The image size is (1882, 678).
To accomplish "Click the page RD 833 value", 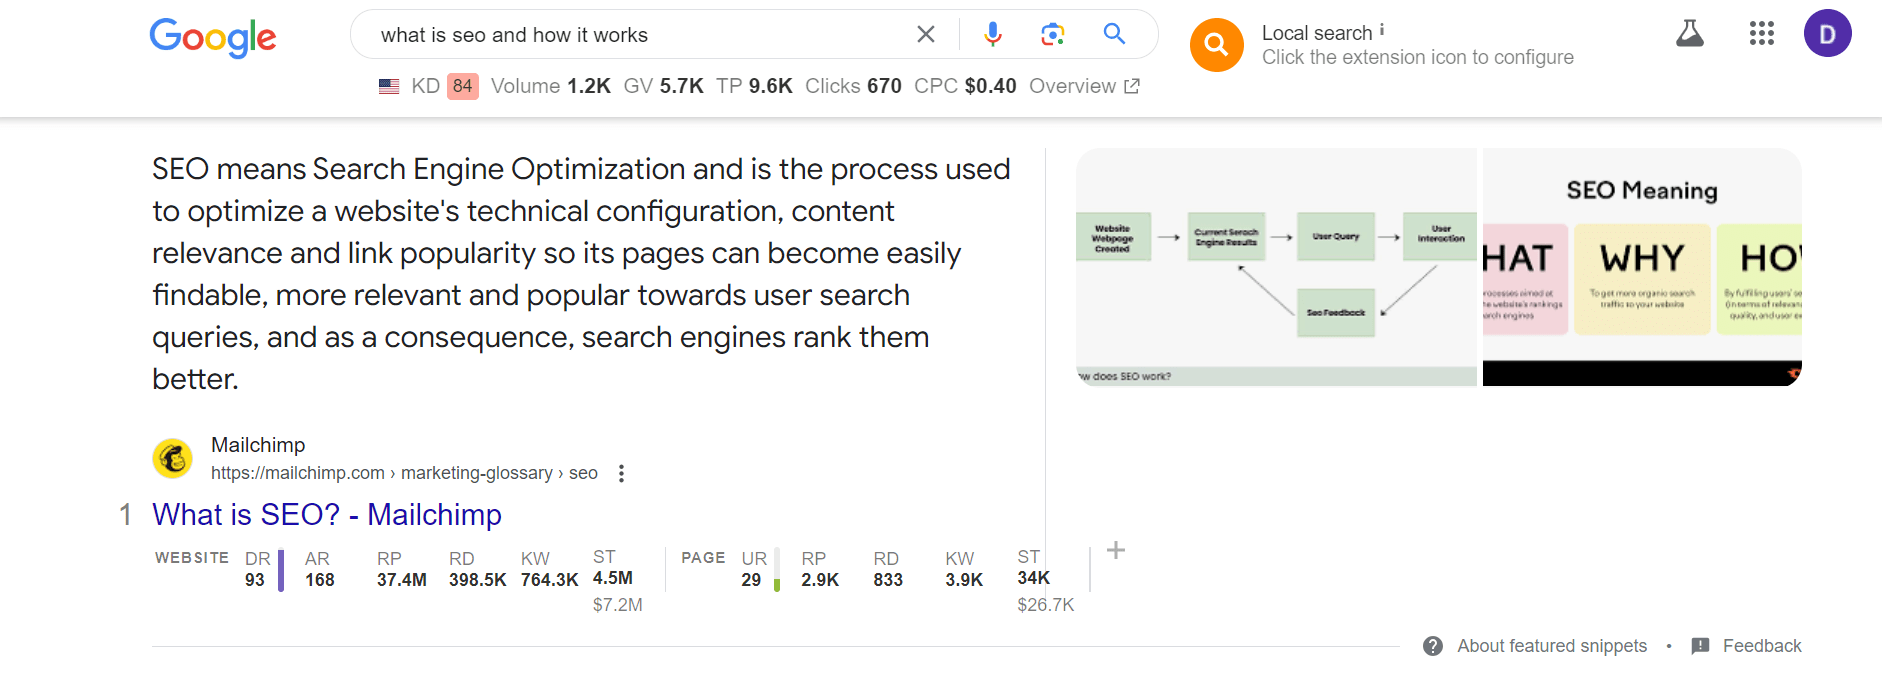I will [888, 580].
